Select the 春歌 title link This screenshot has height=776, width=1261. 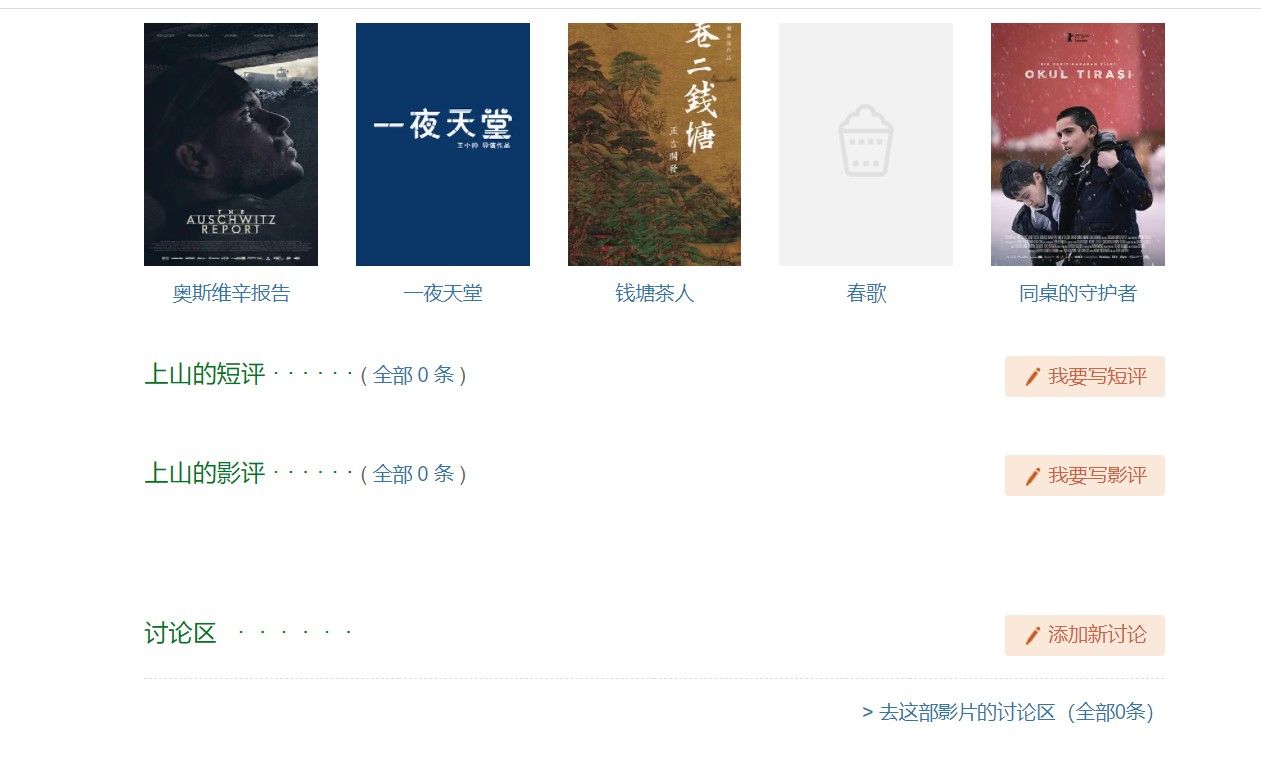click(x=866, y=294)
